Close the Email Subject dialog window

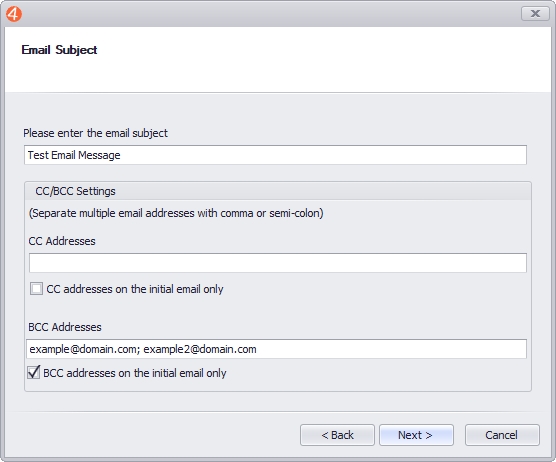[x=535, y=13]
